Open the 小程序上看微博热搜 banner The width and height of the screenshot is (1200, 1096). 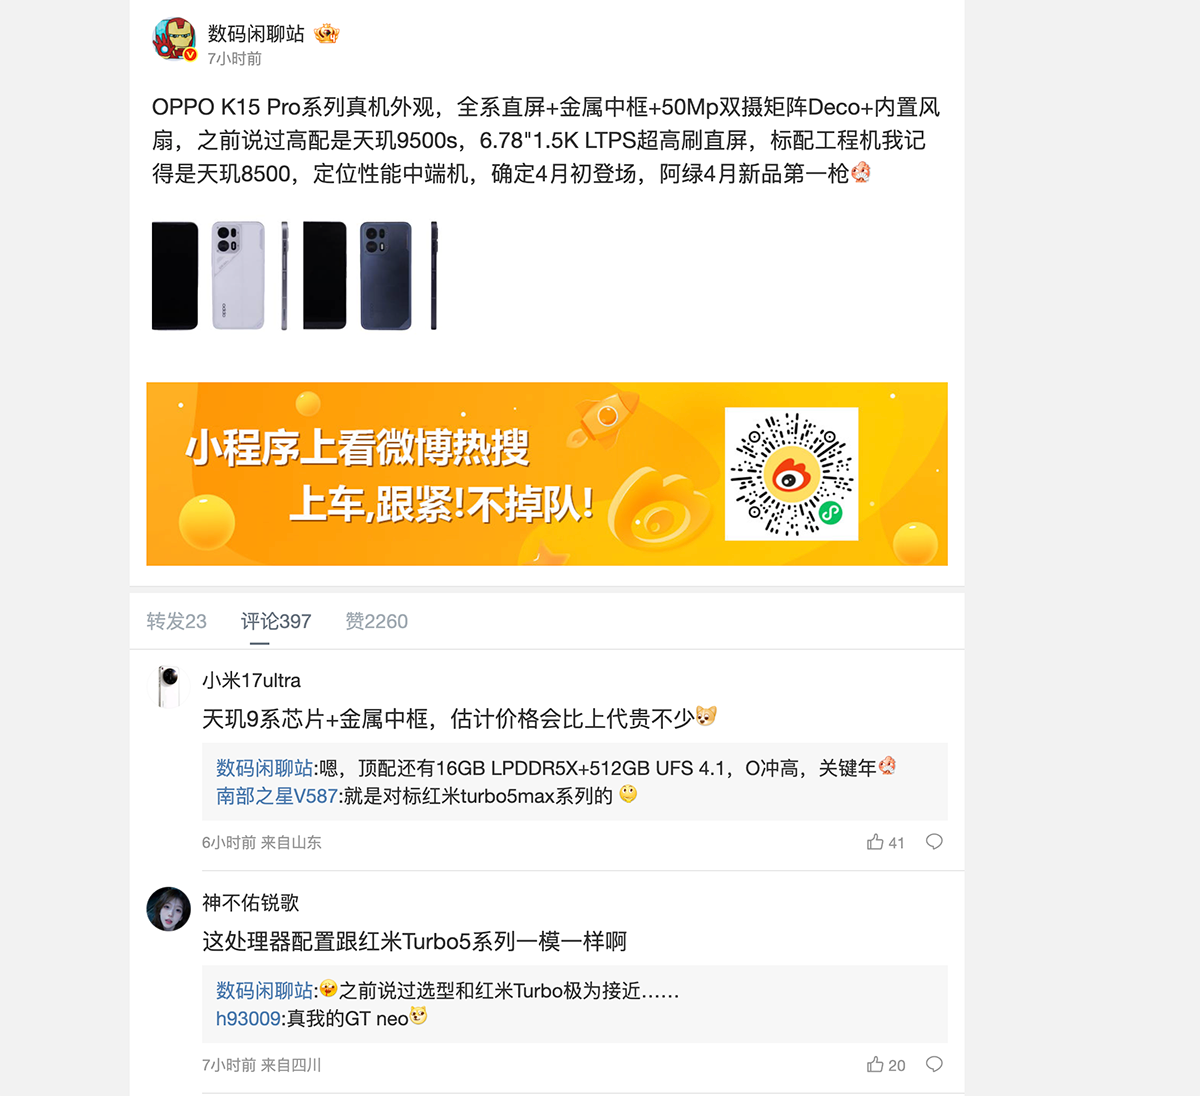click(547, 474)
